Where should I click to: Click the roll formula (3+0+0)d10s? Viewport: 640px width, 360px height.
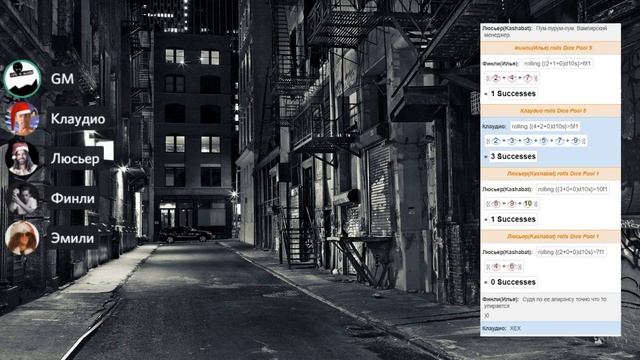click(572, 189)
